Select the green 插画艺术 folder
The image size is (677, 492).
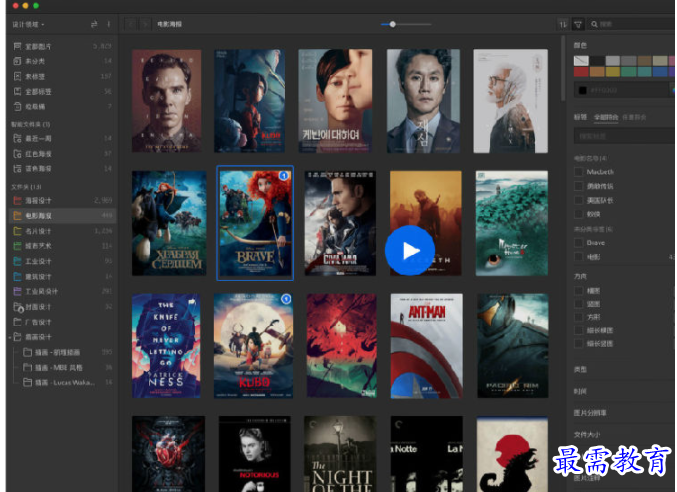[x=62, y=246]
